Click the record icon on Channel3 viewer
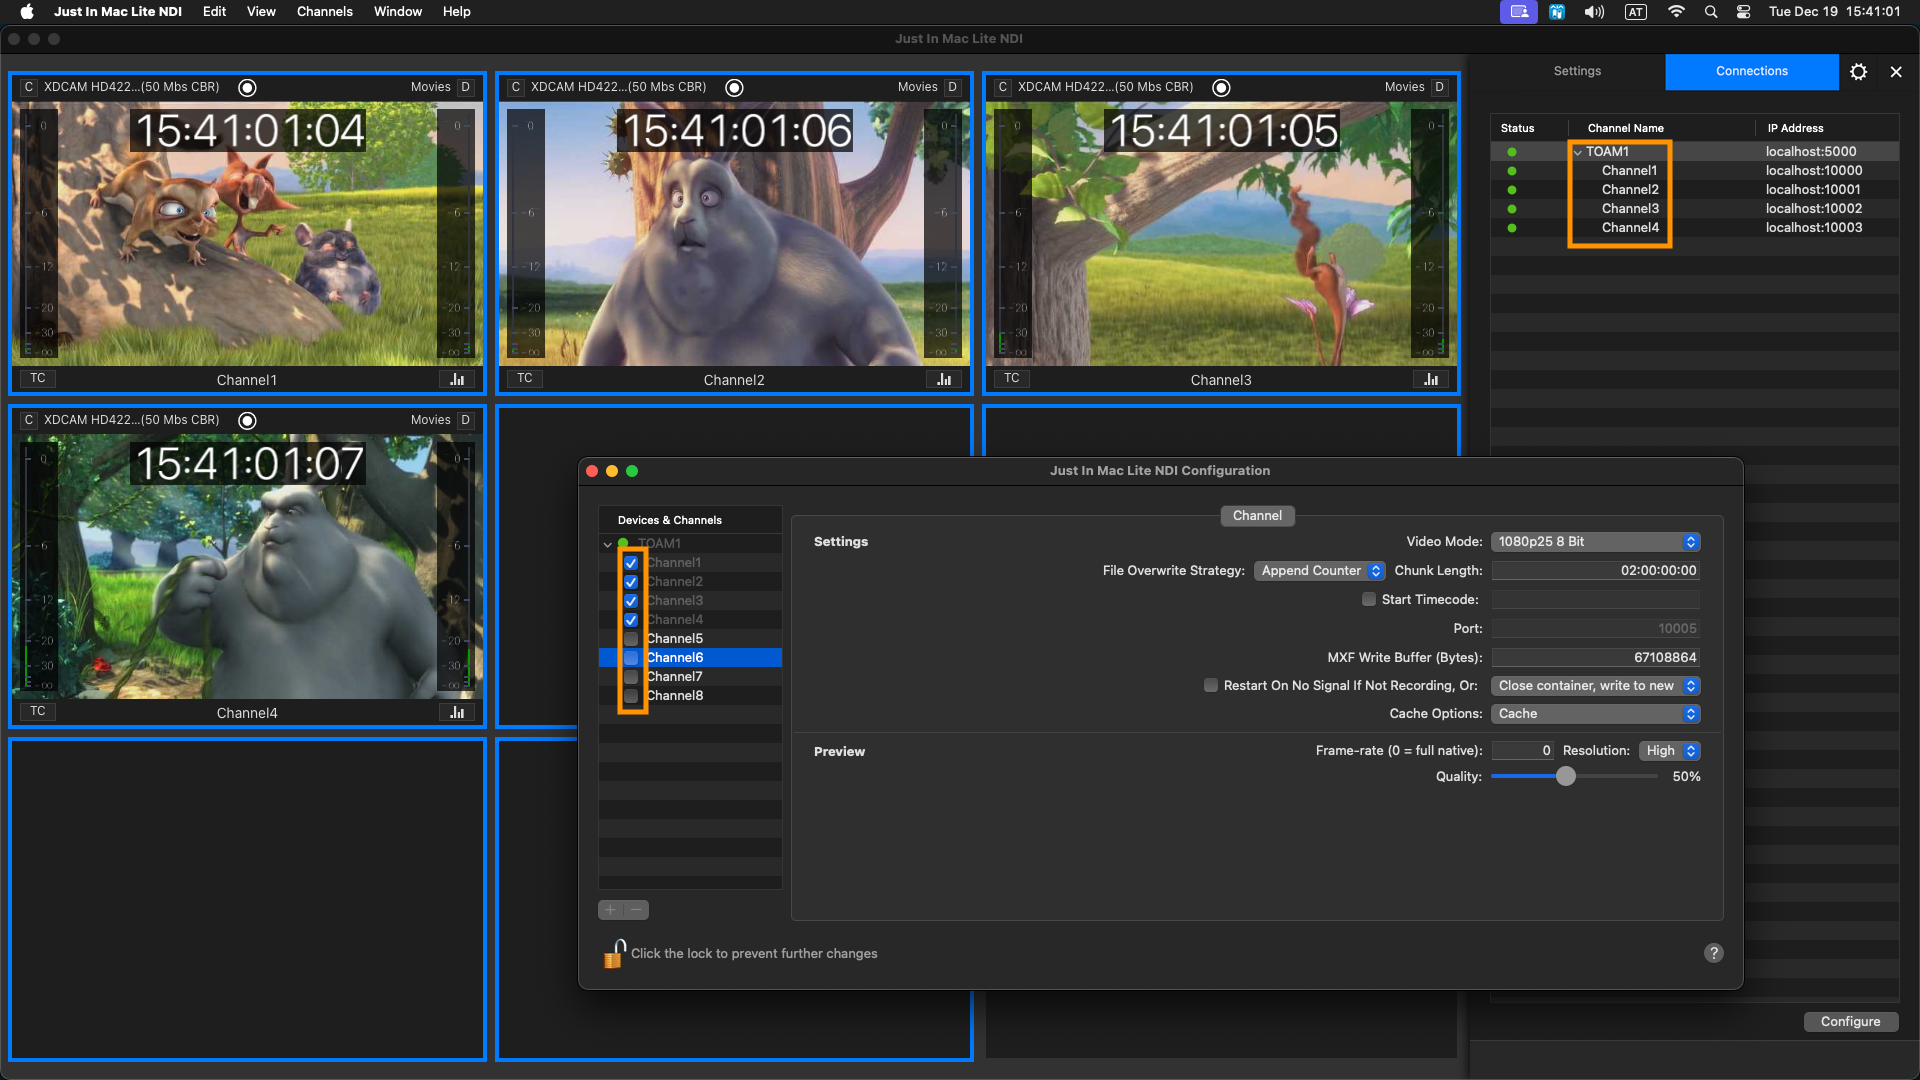1920x1080 pixels. pyautogui.click(x=1221, y=87)
